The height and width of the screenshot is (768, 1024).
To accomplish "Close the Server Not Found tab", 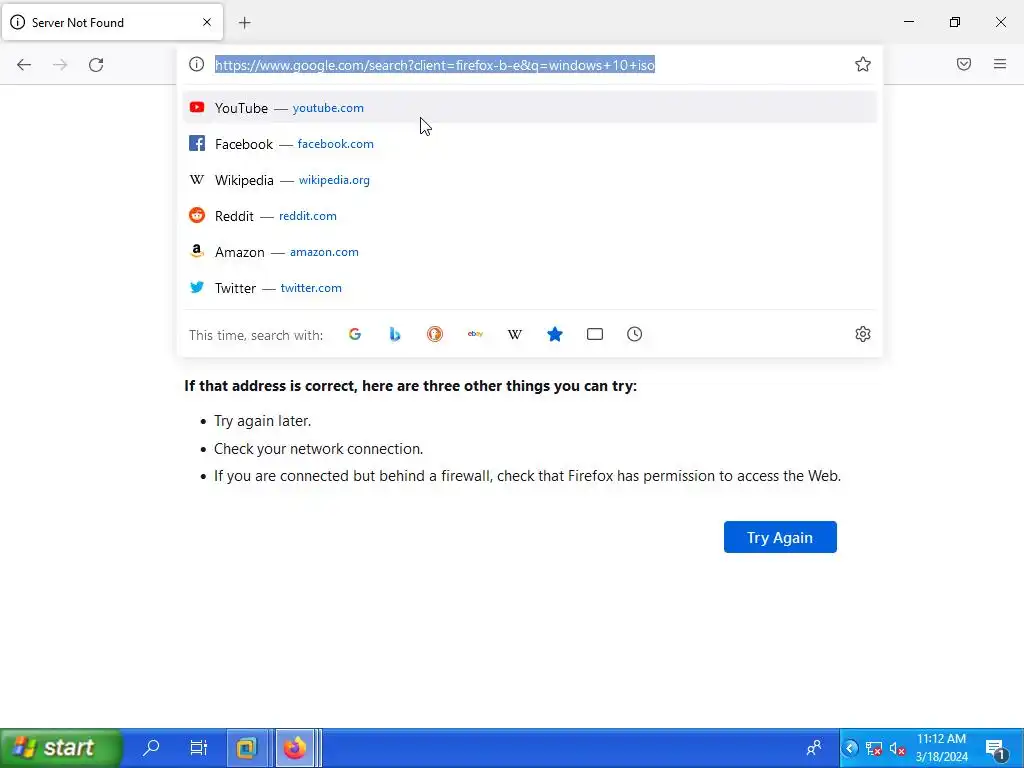I will [207, 22].
